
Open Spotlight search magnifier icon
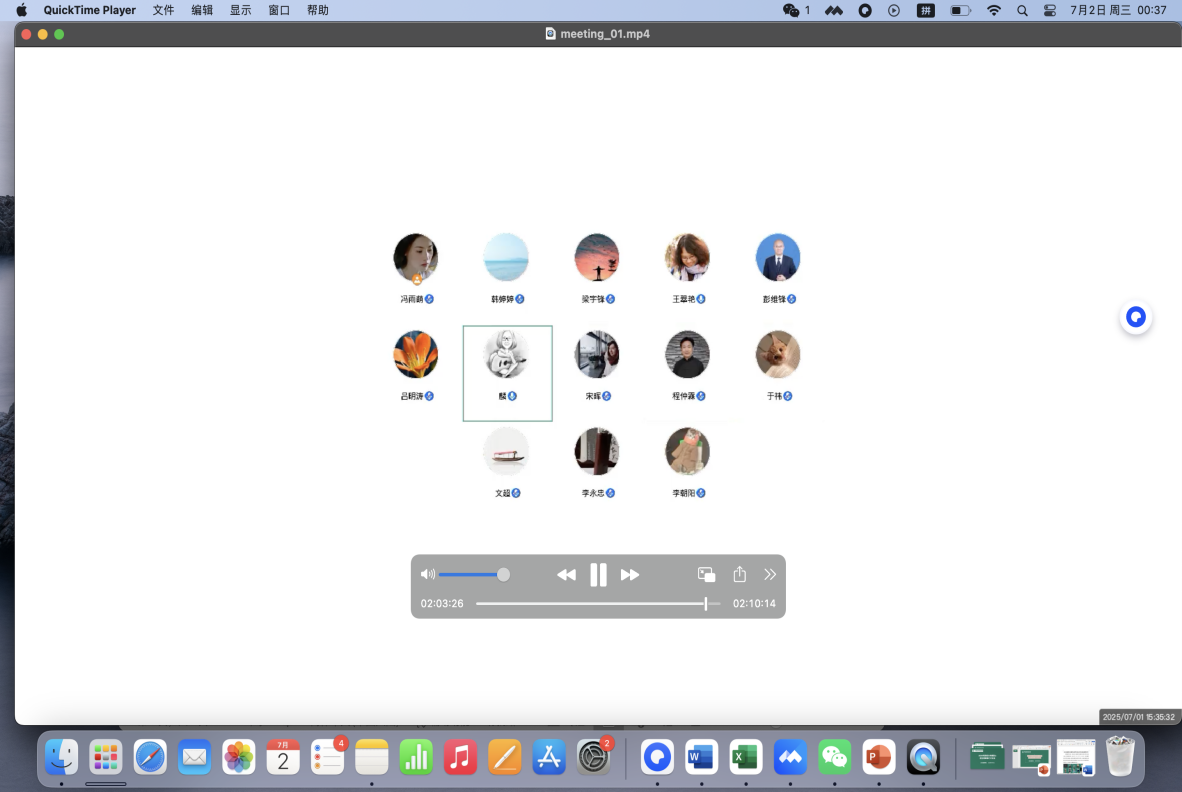point(1021,10)
